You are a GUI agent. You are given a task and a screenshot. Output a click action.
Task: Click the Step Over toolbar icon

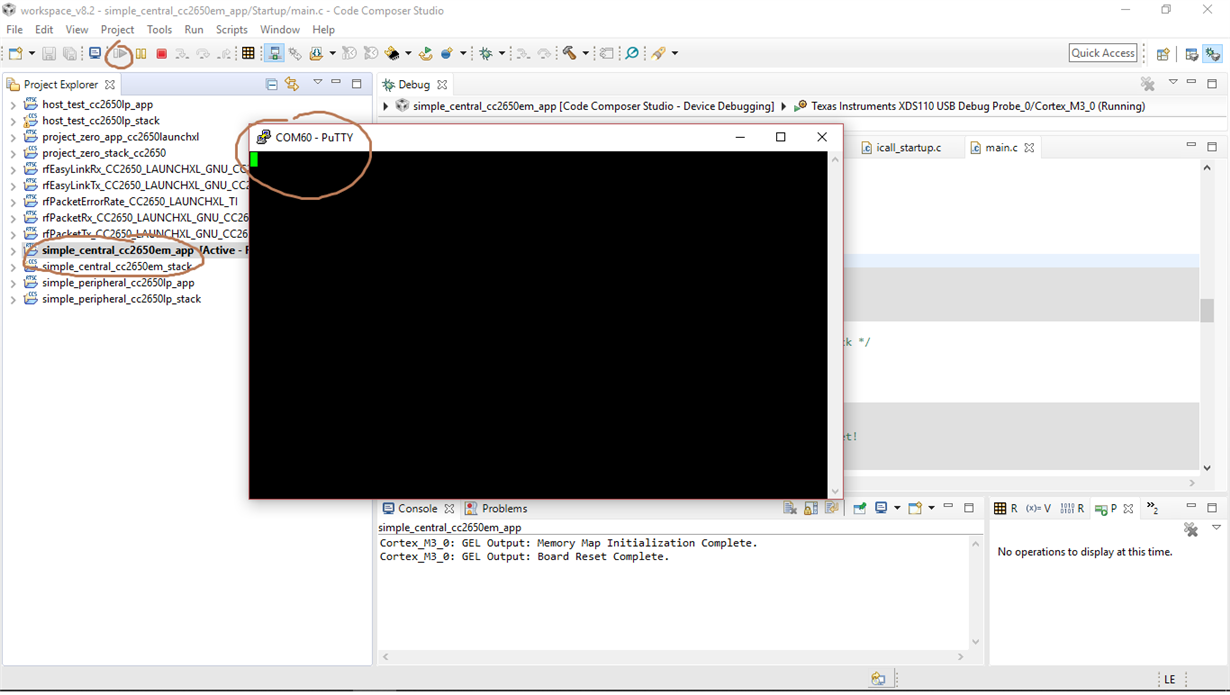coord(203,53)
